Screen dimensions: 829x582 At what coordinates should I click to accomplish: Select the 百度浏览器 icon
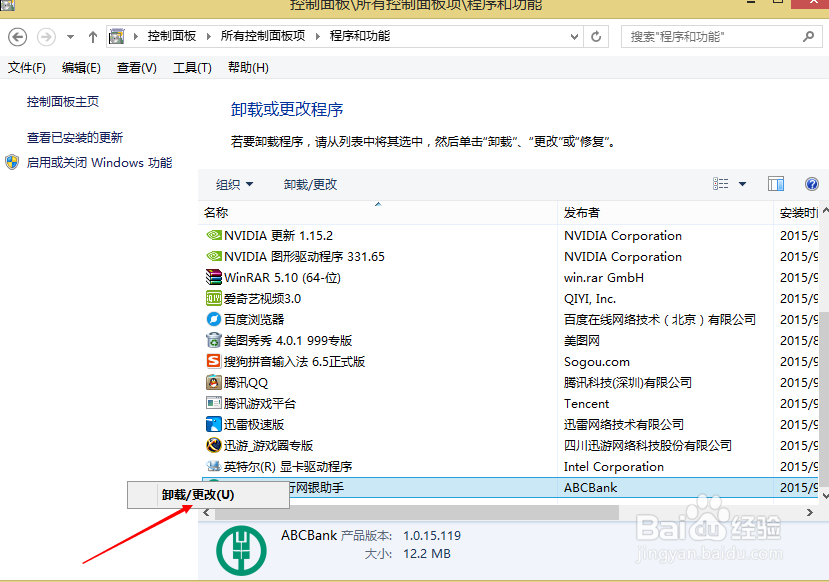(x=214, y=319)
